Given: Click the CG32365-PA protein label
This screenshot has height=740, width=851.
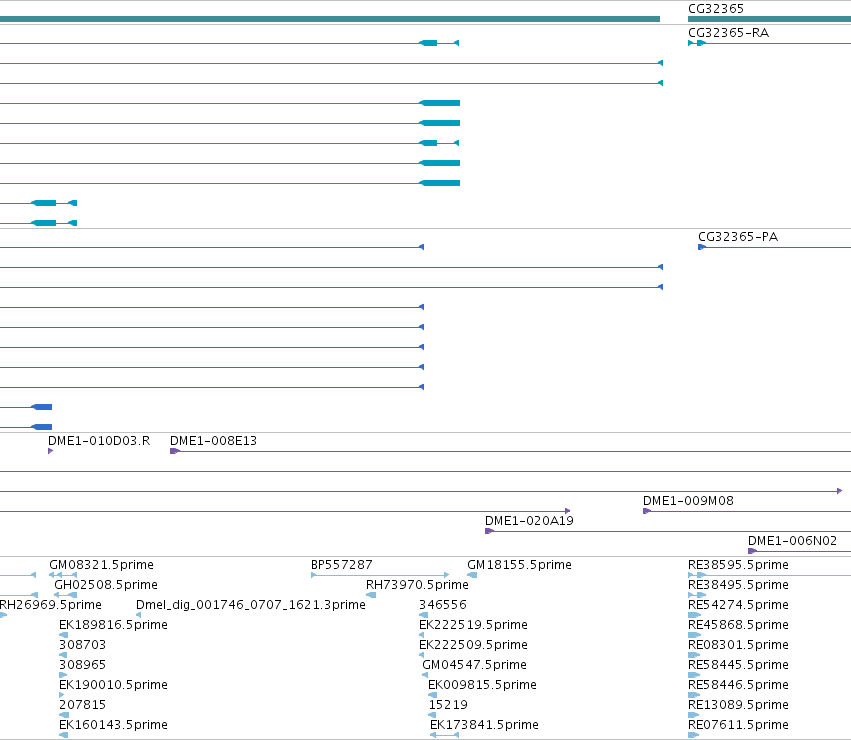Looking at the screenshot, I should click(x=738, y=237).
